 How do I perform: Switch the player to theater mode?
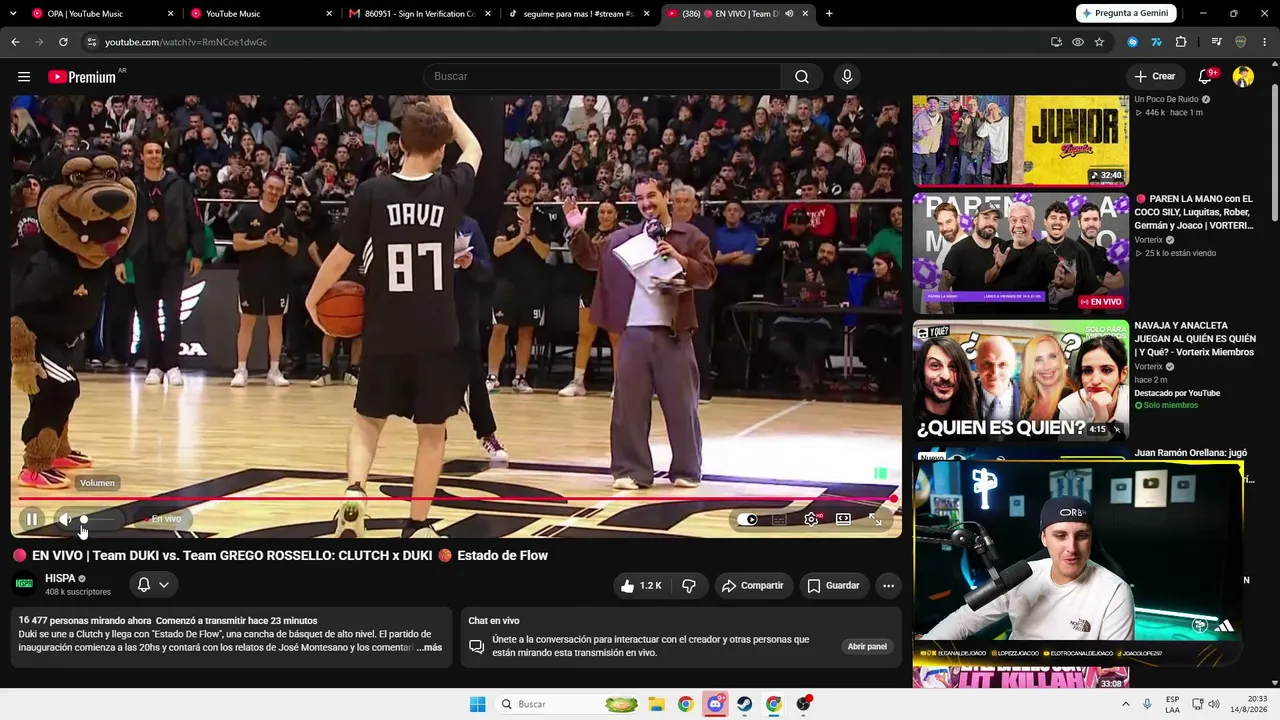(x=843, y=519)
